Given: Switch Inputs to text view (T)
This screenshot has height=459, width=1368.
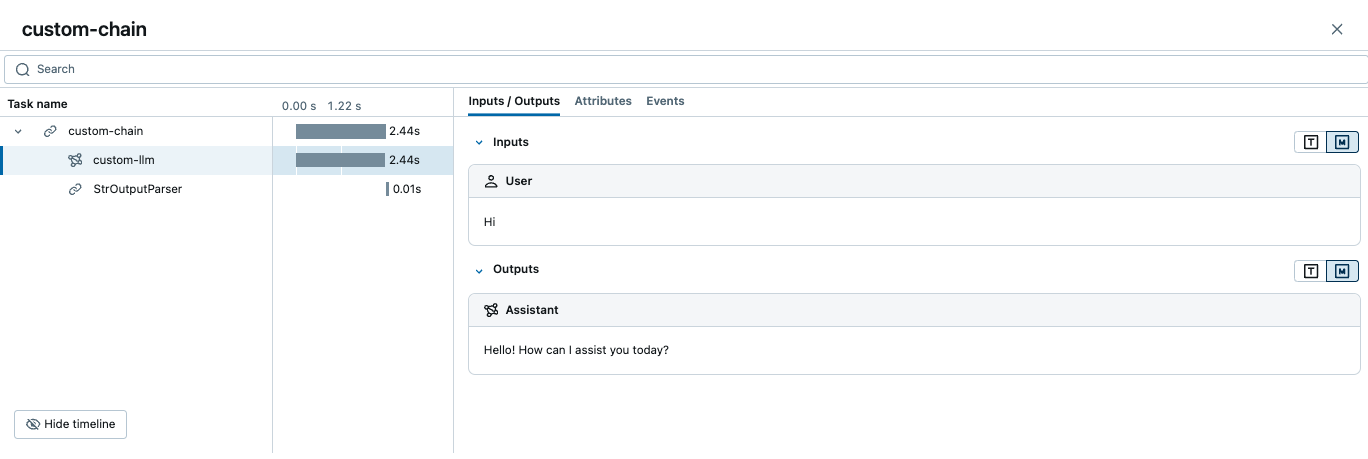Looking at the screenshot, I should pos(1310,142).
